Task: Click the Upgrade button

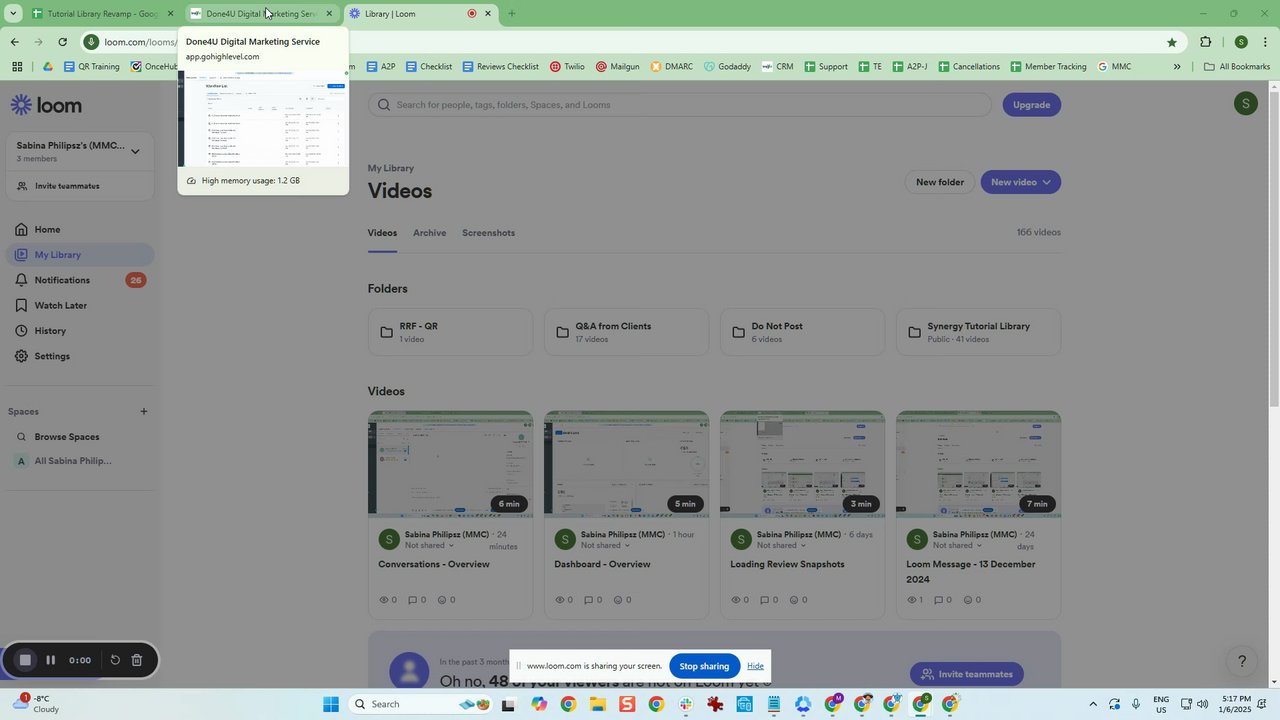Action: (1032, 105)
